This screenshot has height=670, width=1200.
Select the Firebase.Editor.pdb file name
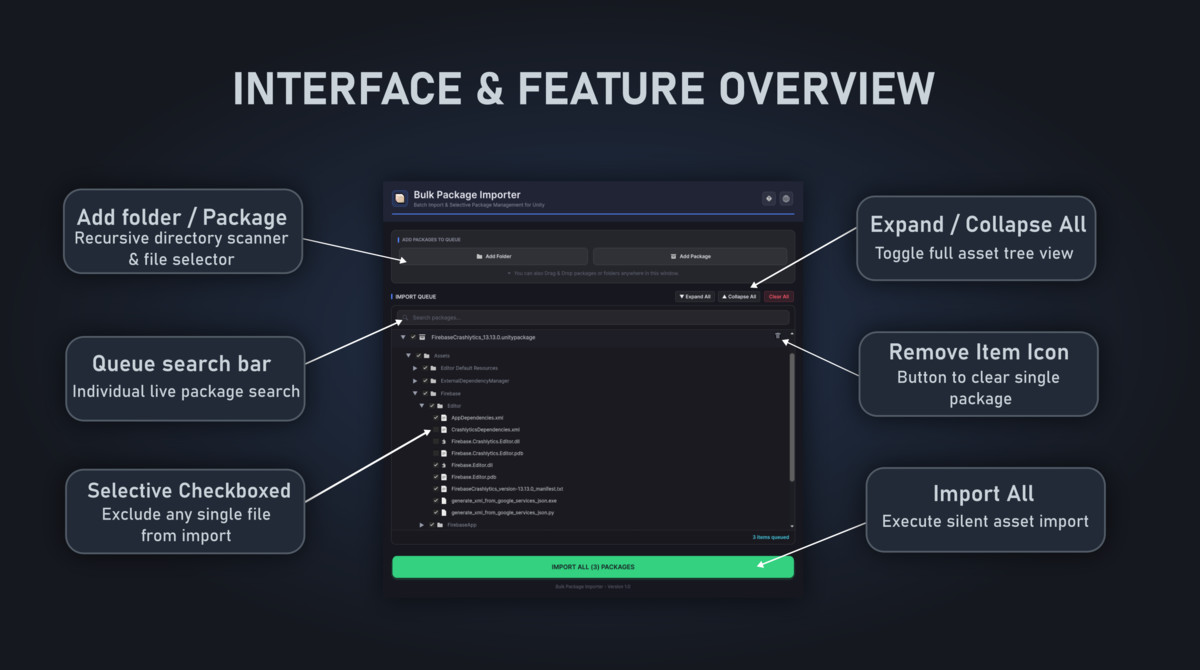pyautogui.click(x=474, y=477)
